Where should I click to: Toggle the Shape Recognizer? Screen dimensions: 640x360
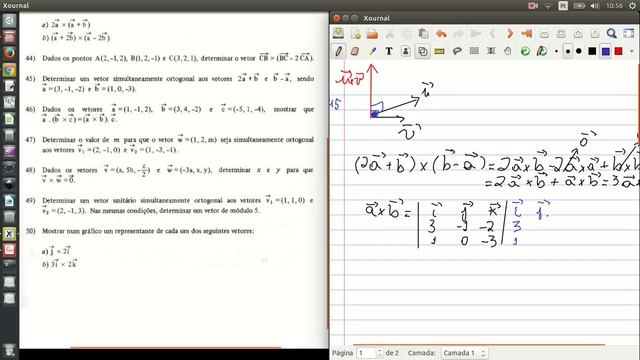tap(422, 51)
